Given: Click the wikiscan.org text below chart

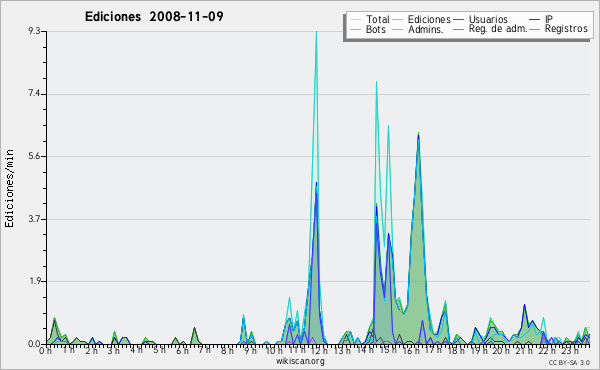Looking at the screenshot, I should click(300, 361).
